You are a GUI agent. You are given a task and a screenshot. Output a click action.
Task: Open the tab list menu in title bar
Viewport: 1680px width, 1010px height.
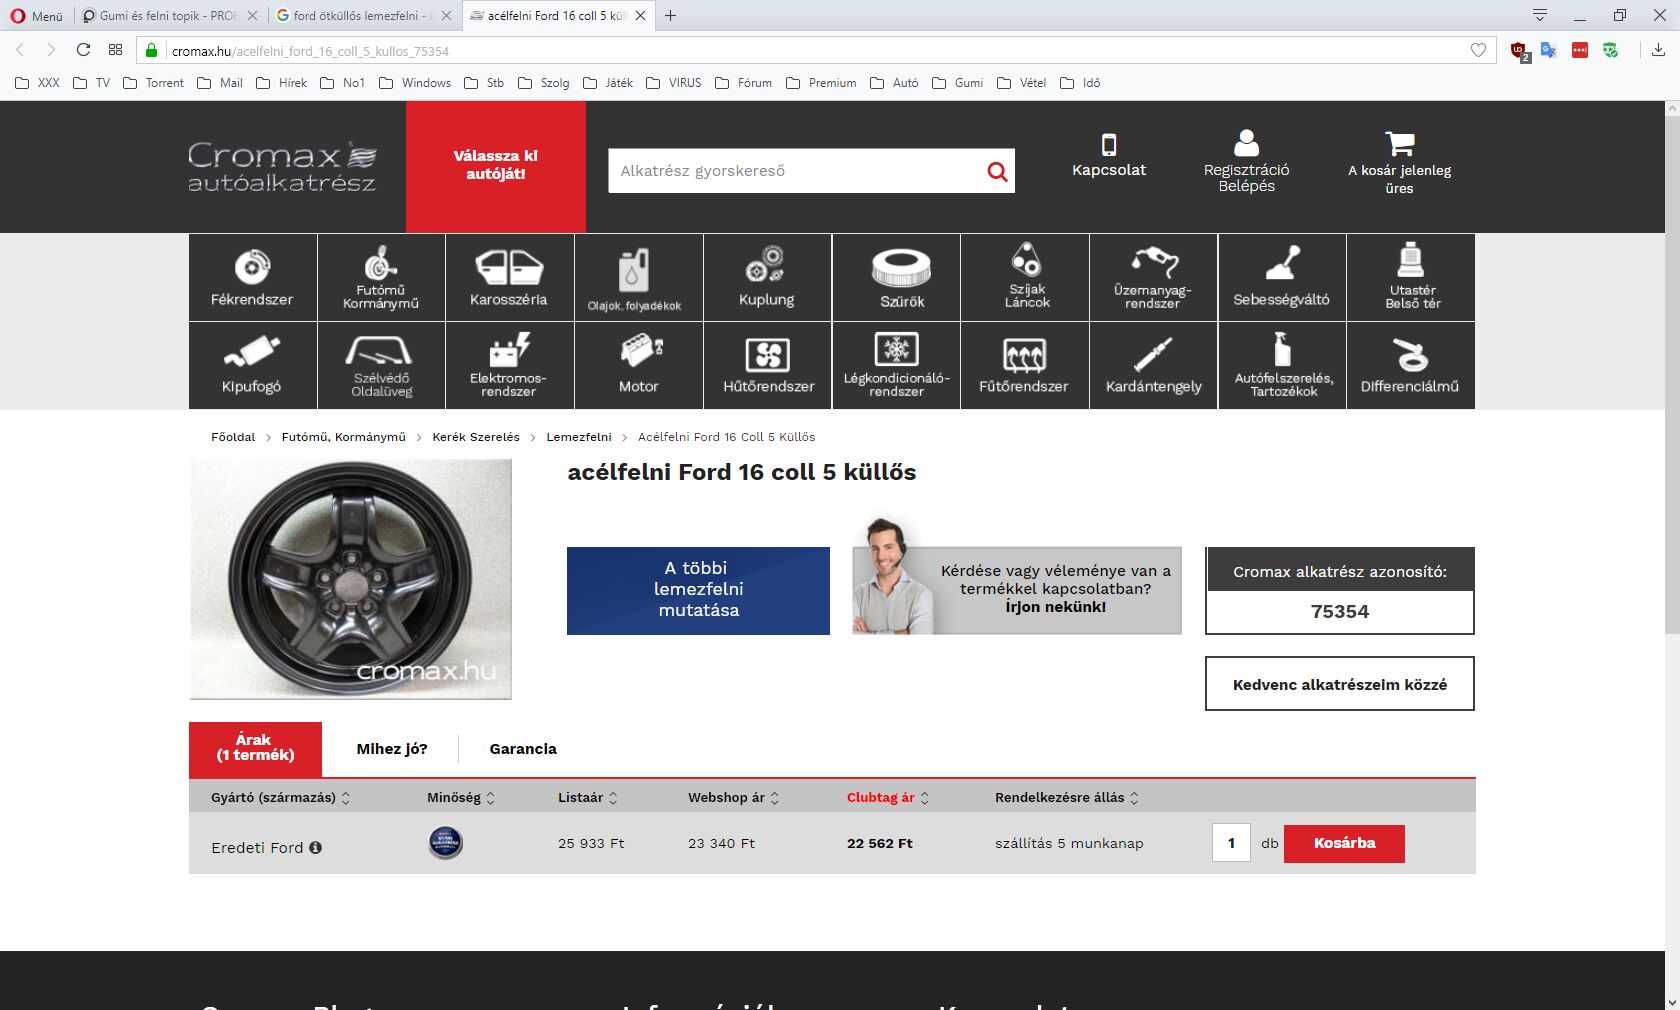click(x=1540, y=15)
